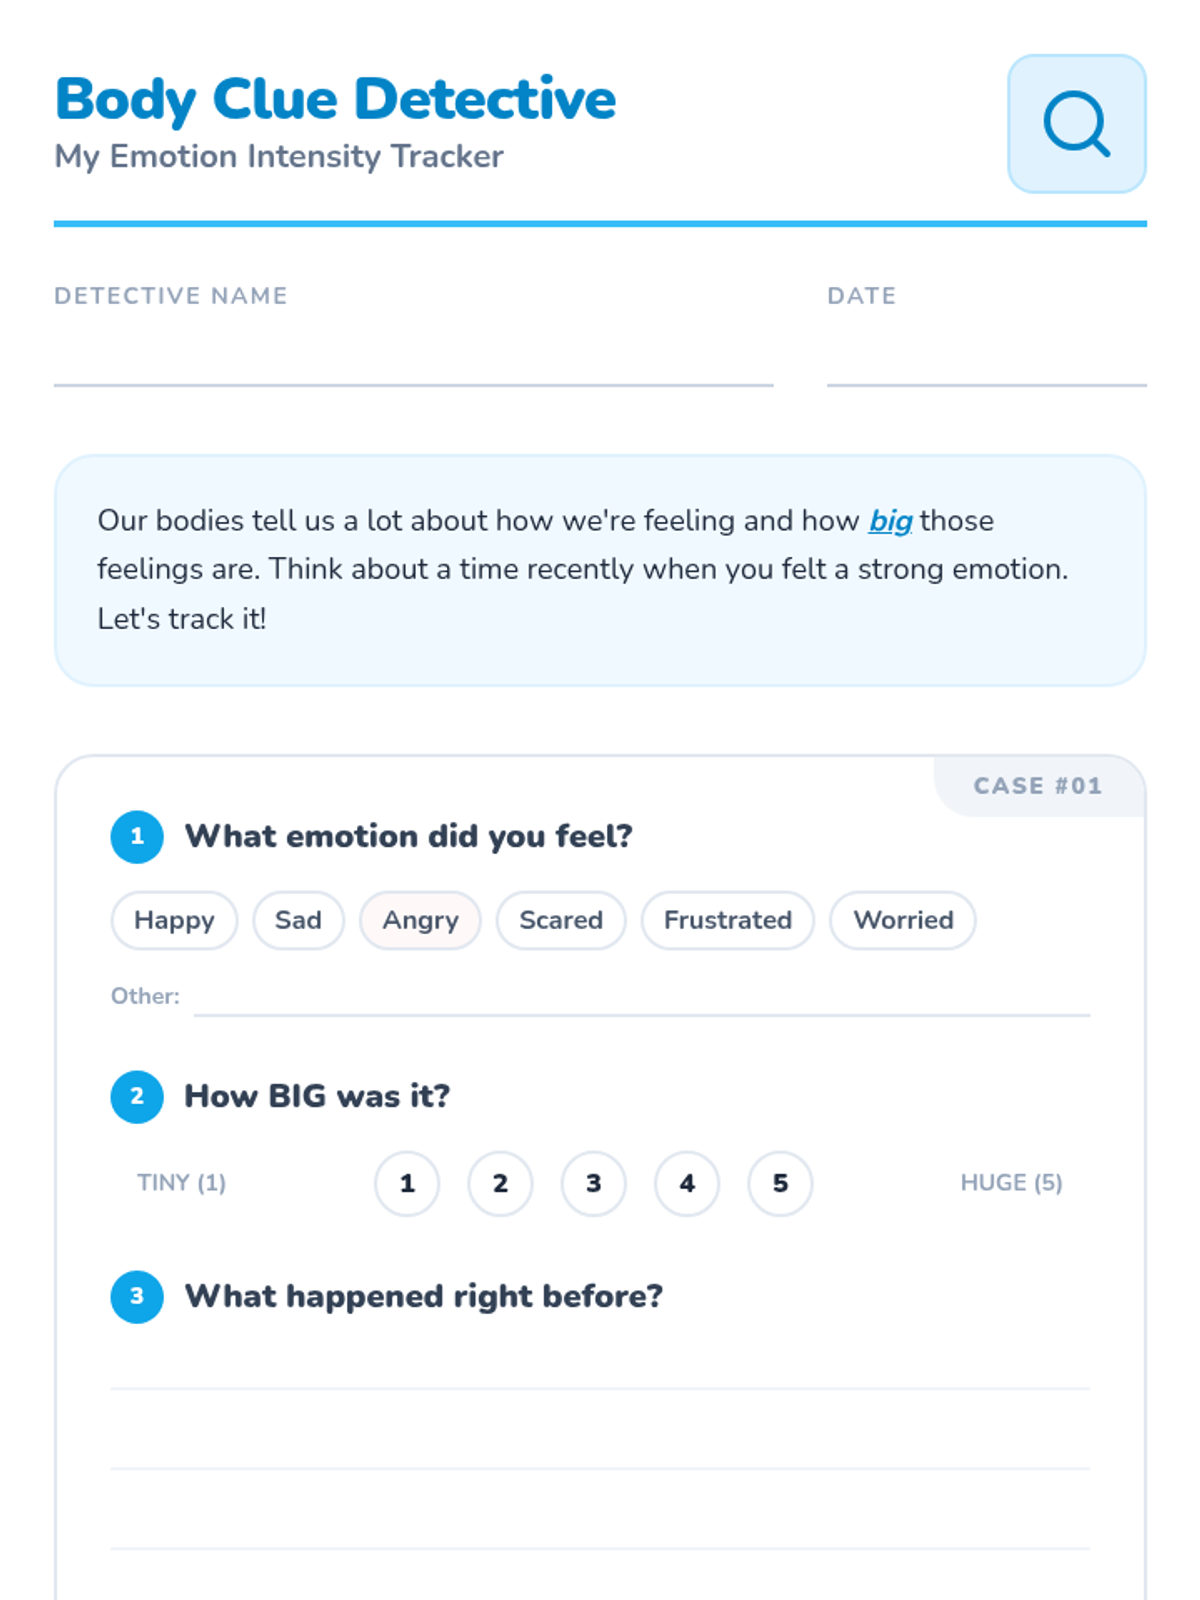Click the Detective Name input line
1200x1600 pixels.
(x=413, y=362)
